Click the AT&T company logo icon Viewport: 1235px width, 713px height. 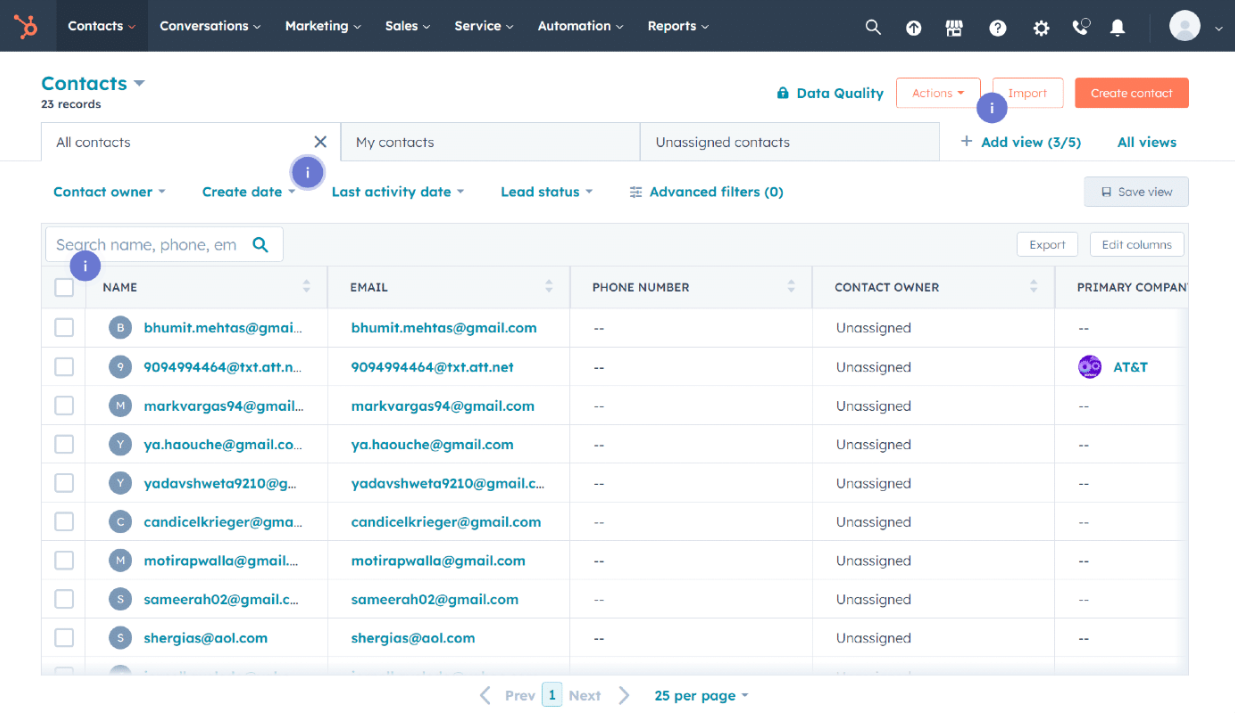(1090, 367)
